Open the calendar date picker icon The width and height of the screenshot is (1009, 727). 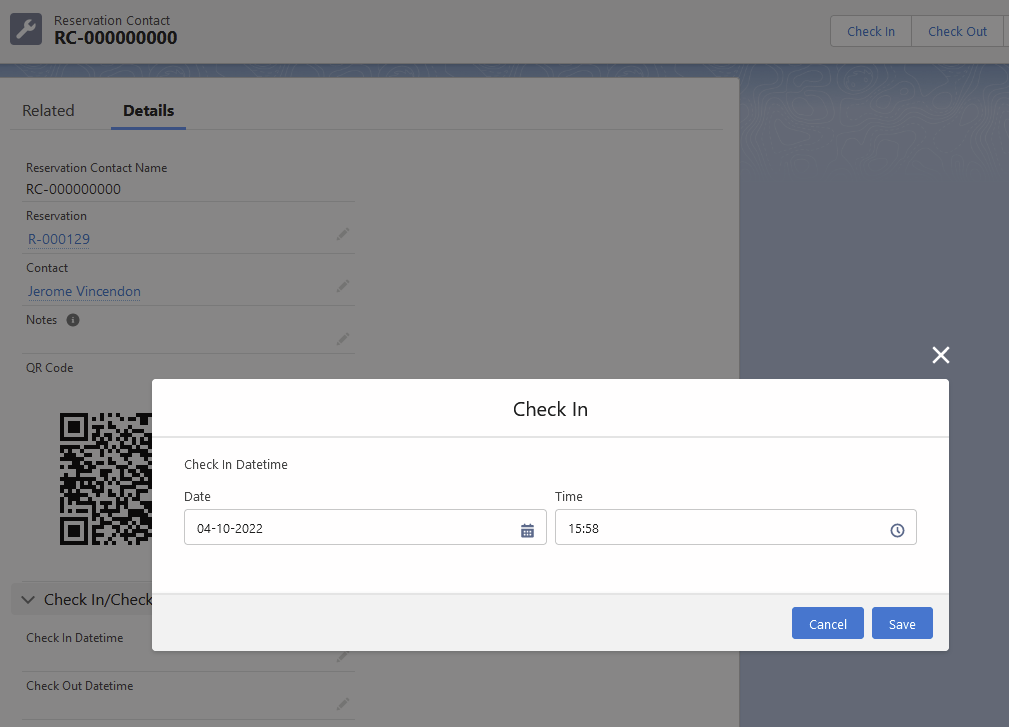coord(527,530)
